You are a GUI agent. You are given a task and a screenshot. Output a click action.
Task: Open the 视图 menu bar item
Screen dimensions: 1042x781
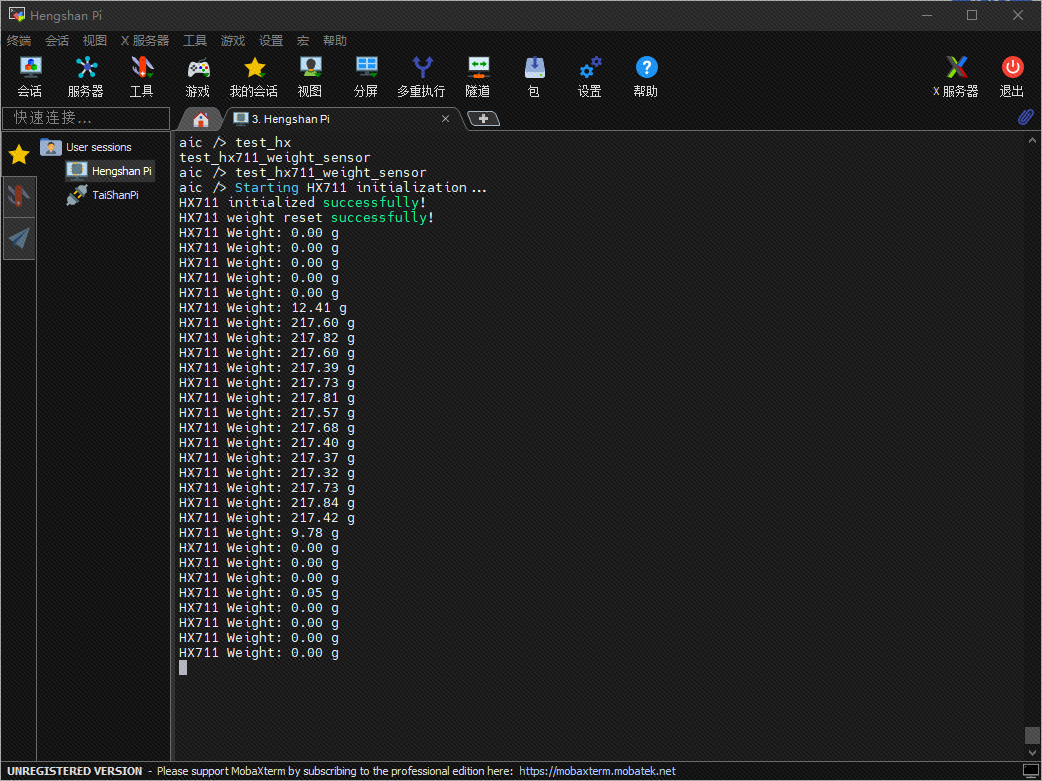tap(95, 41)
